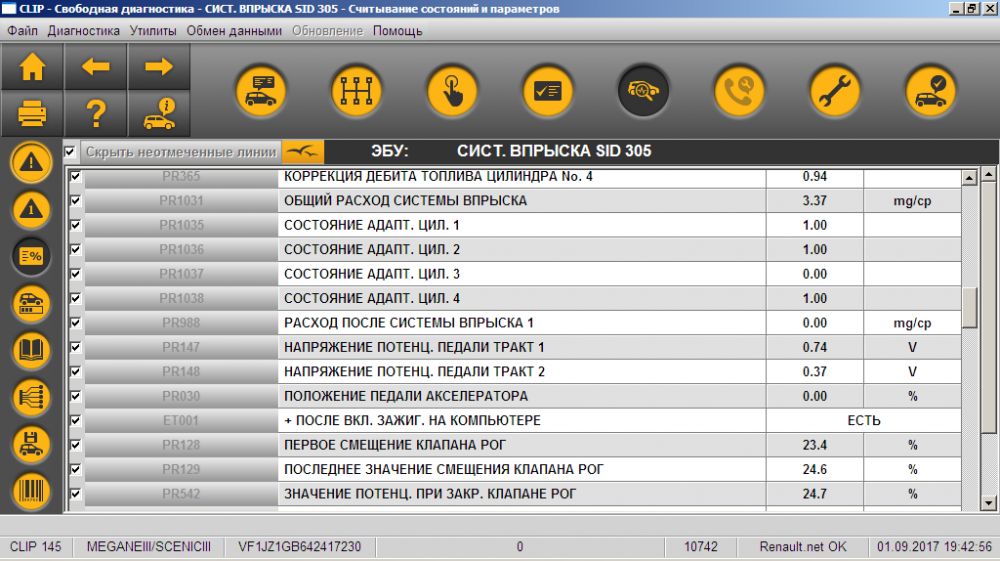Click the value 24.6 for PR129

pyautogui.click(x=814, y=469)
